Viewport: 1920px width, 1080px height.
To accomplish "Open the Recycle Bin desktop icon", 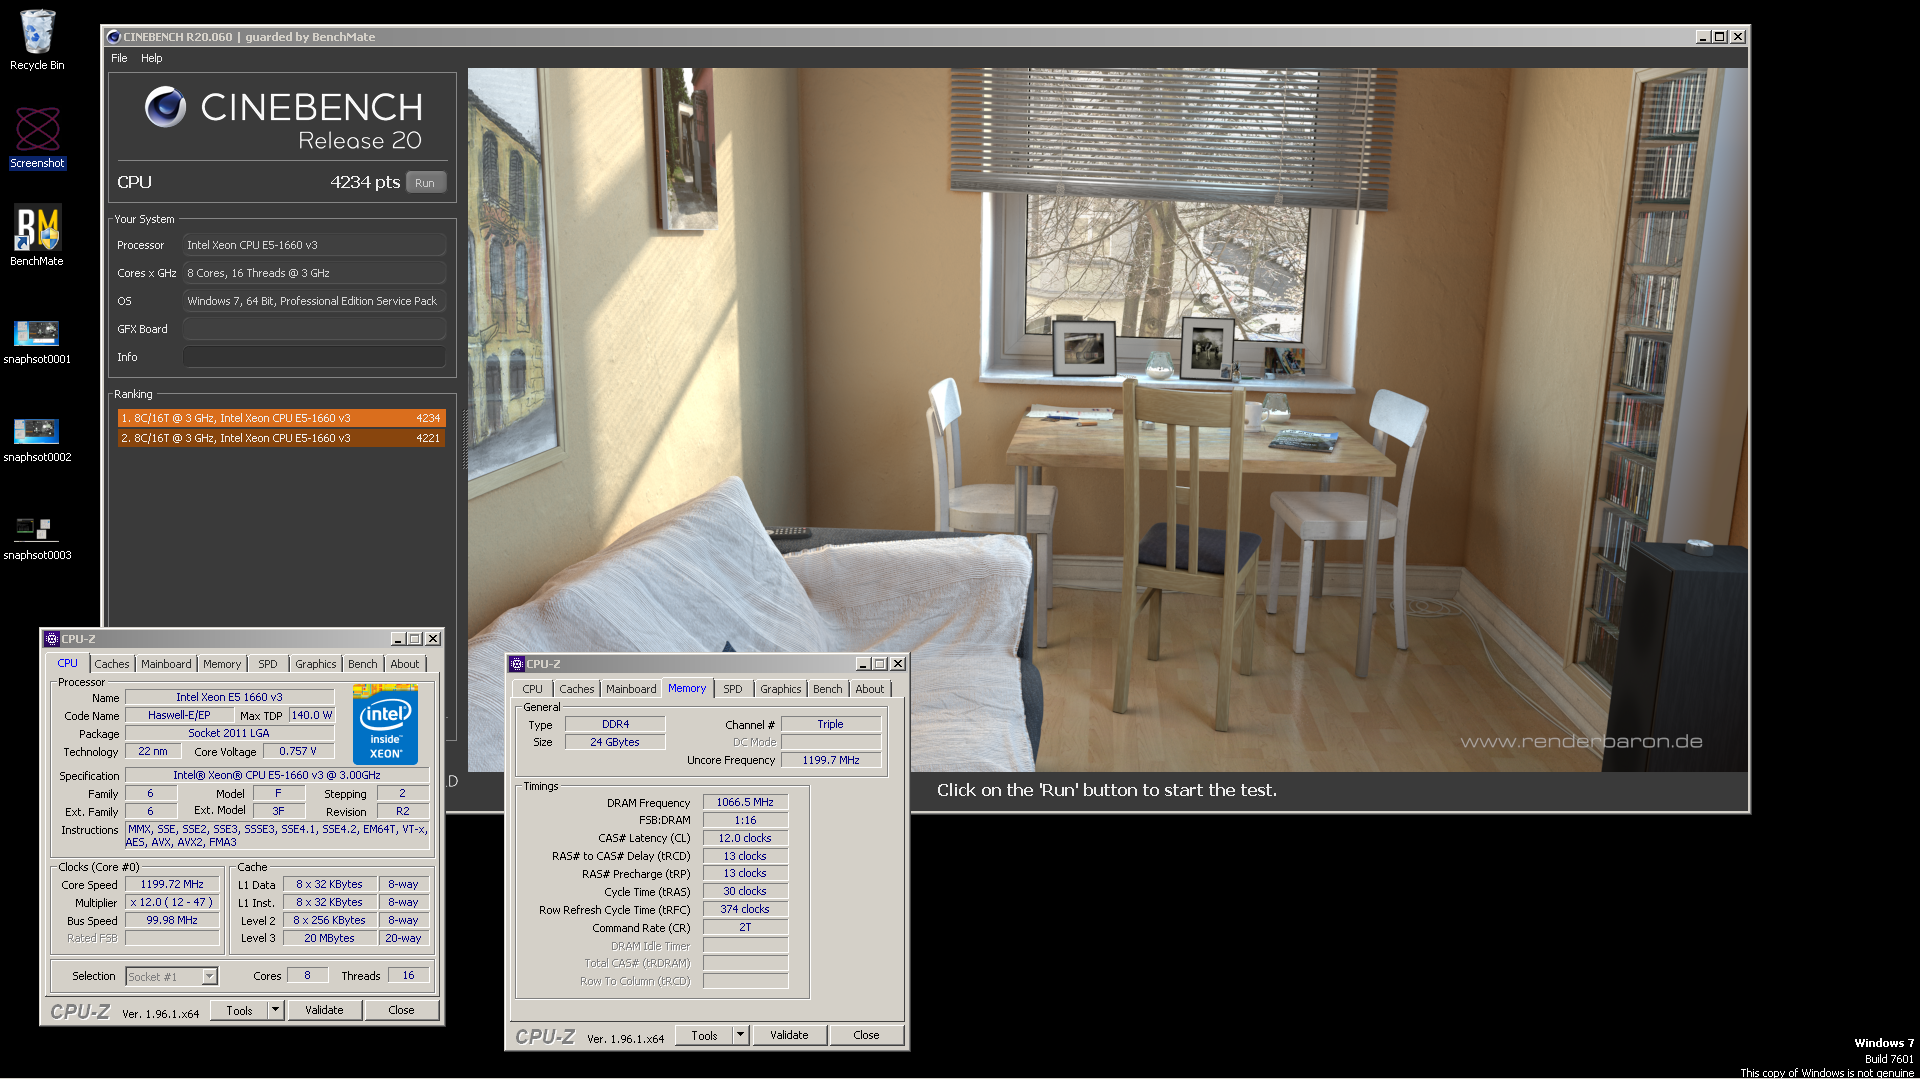I will (37, 40).
